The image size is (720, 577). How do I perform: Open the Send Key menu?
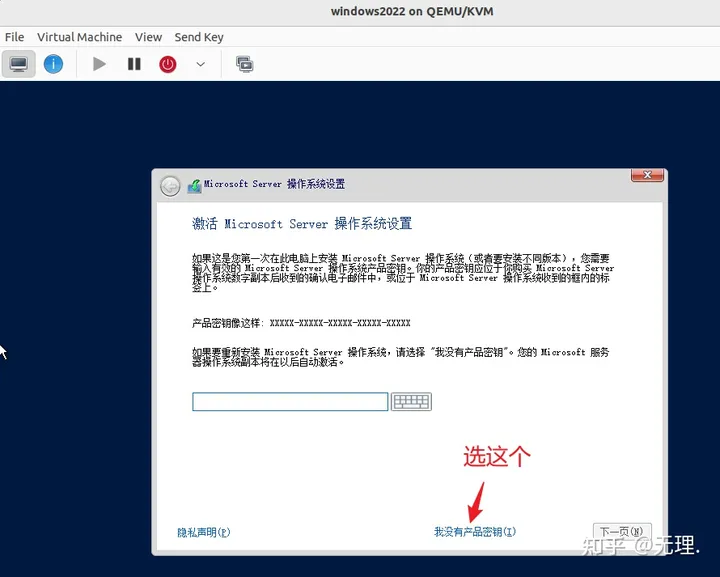(199, 37)
